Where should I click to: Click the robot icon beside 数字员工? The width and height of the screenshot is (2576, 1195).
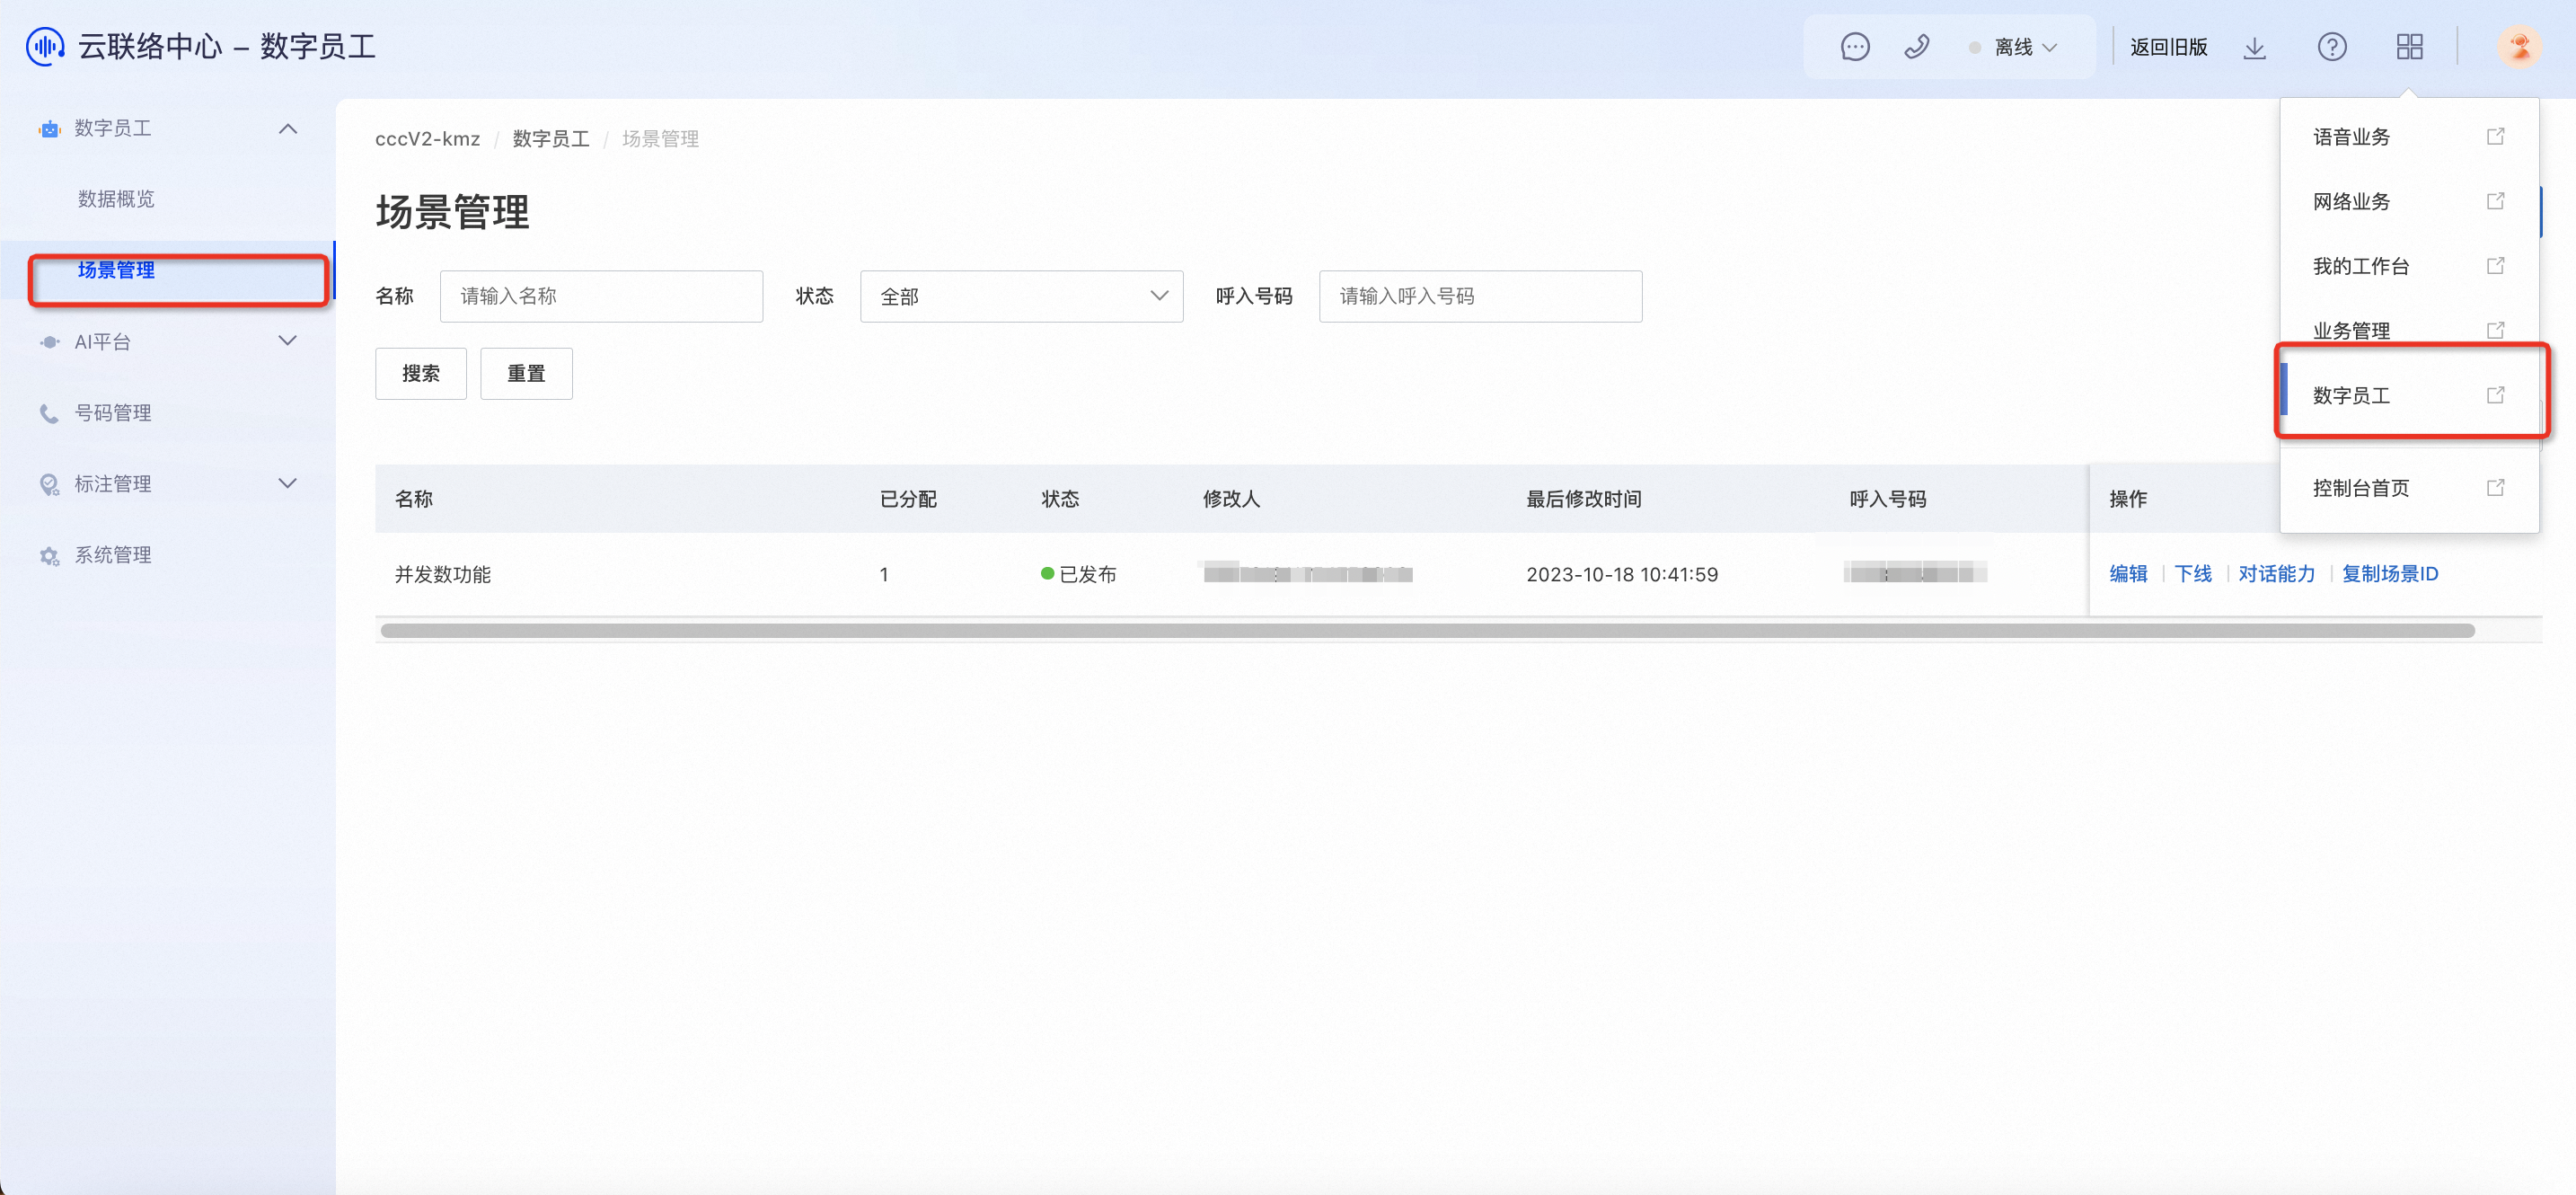tap(49, 128)
